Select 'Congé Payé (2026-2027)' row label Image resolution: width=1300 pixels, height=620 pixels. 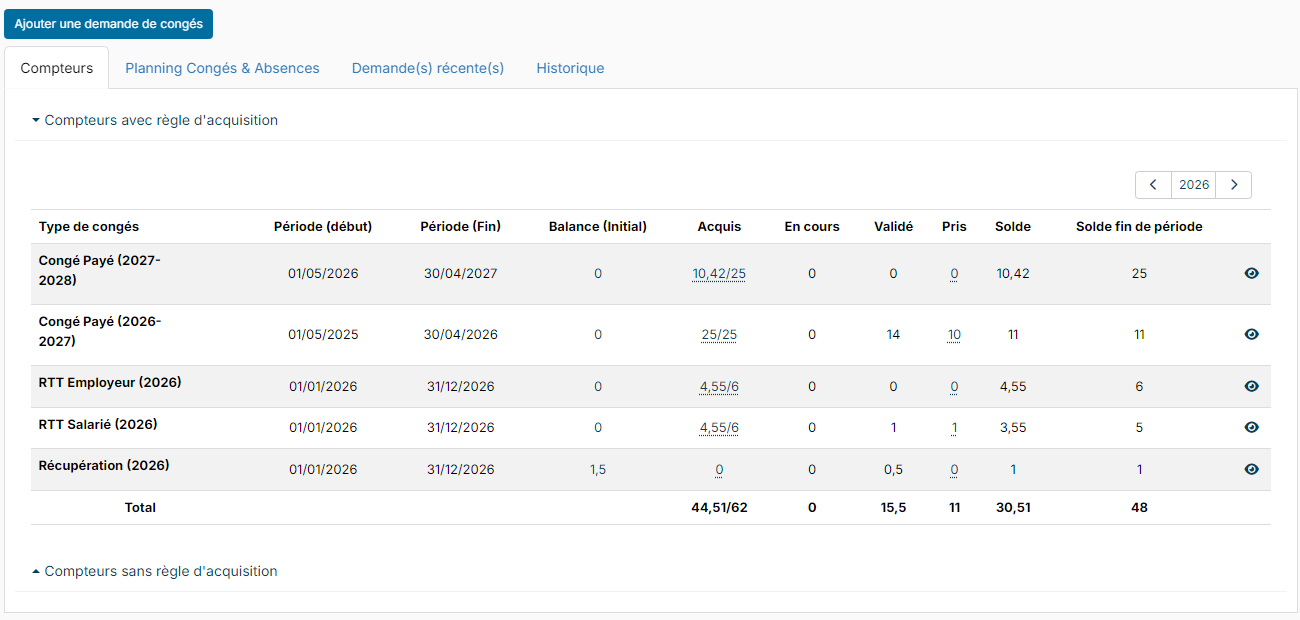[100, 331]
